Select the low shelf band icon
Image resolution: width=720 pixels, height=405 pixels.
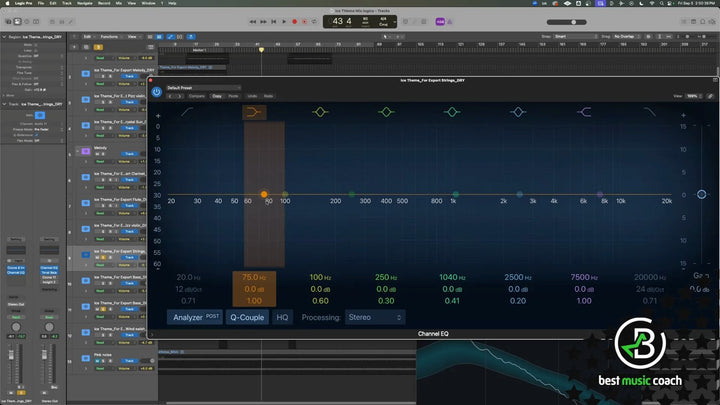point(254,112)
